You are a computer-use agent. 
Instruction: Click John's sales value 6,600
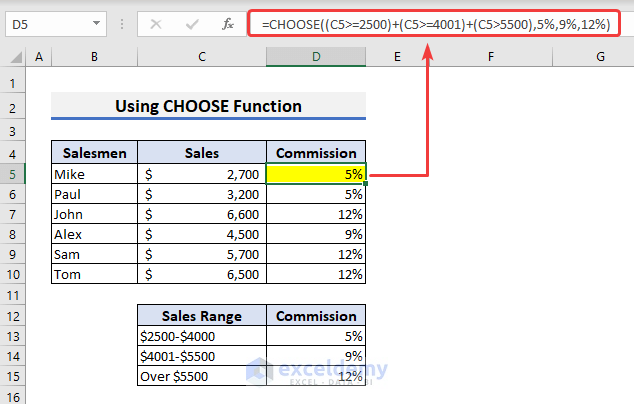click(x=202, y=214)
